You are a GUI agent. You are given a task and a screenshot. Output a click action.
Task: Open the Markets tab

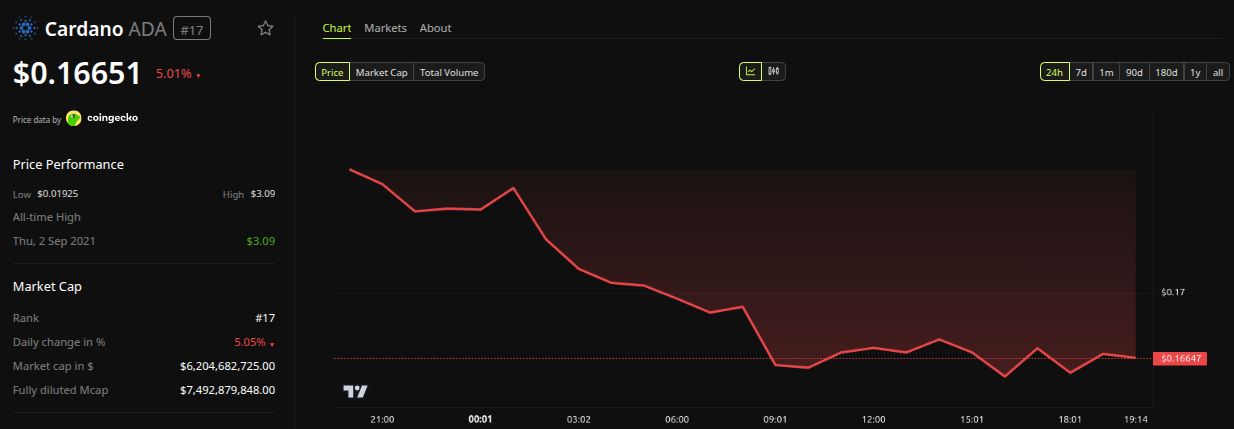pos(385,28)
